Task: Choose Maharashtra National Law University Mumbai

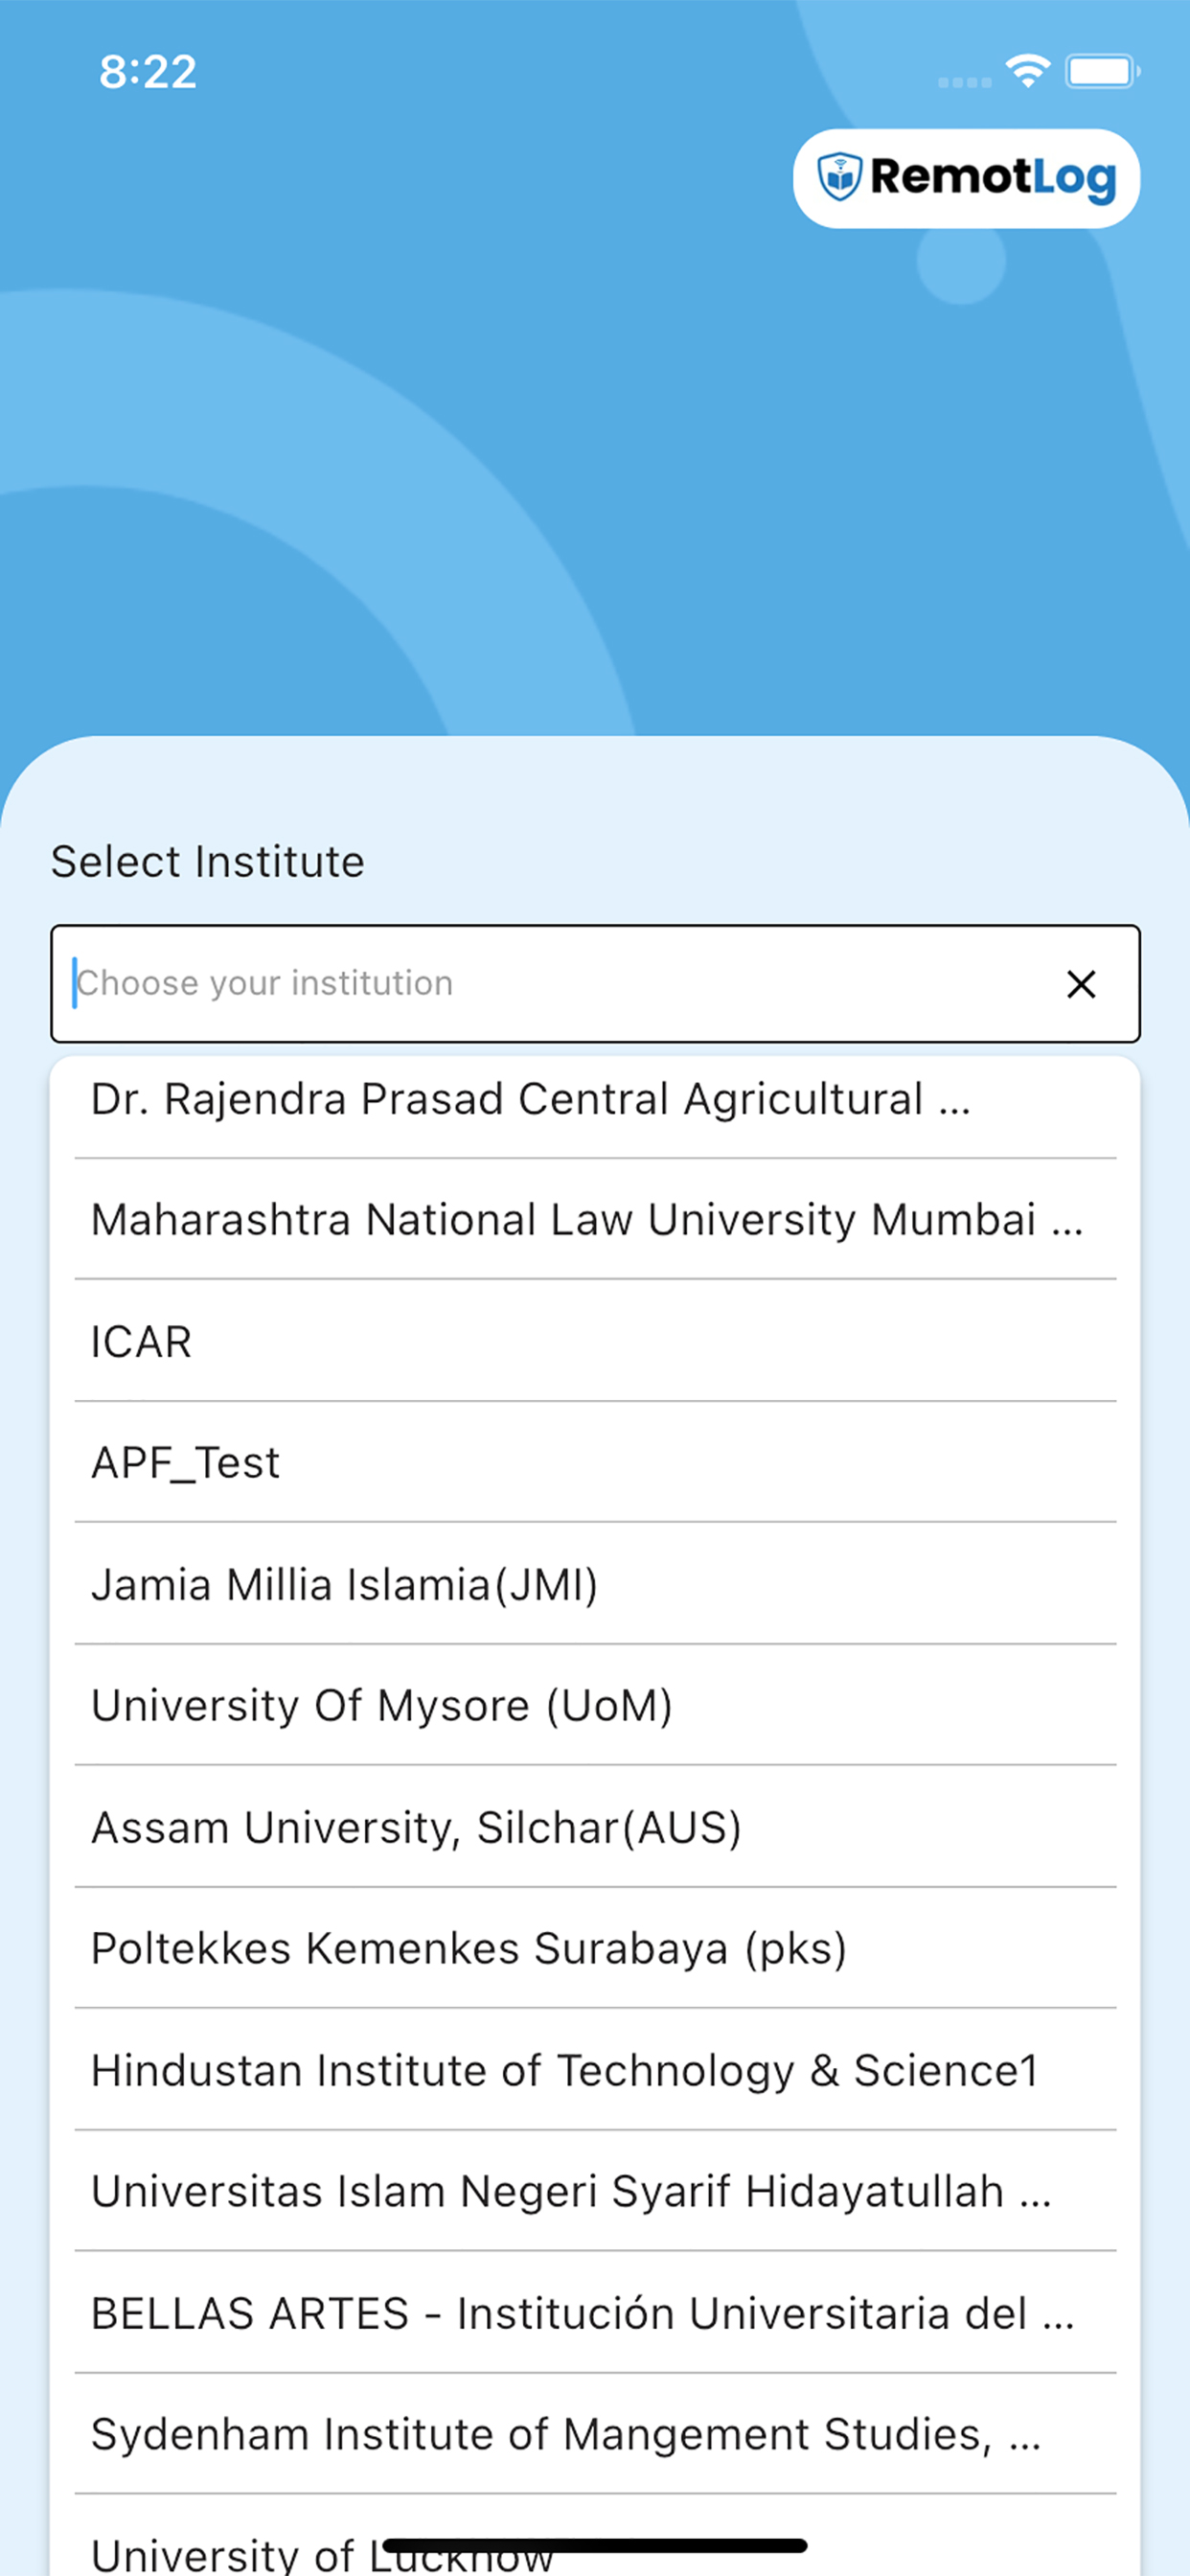Action: point(595,1220)
